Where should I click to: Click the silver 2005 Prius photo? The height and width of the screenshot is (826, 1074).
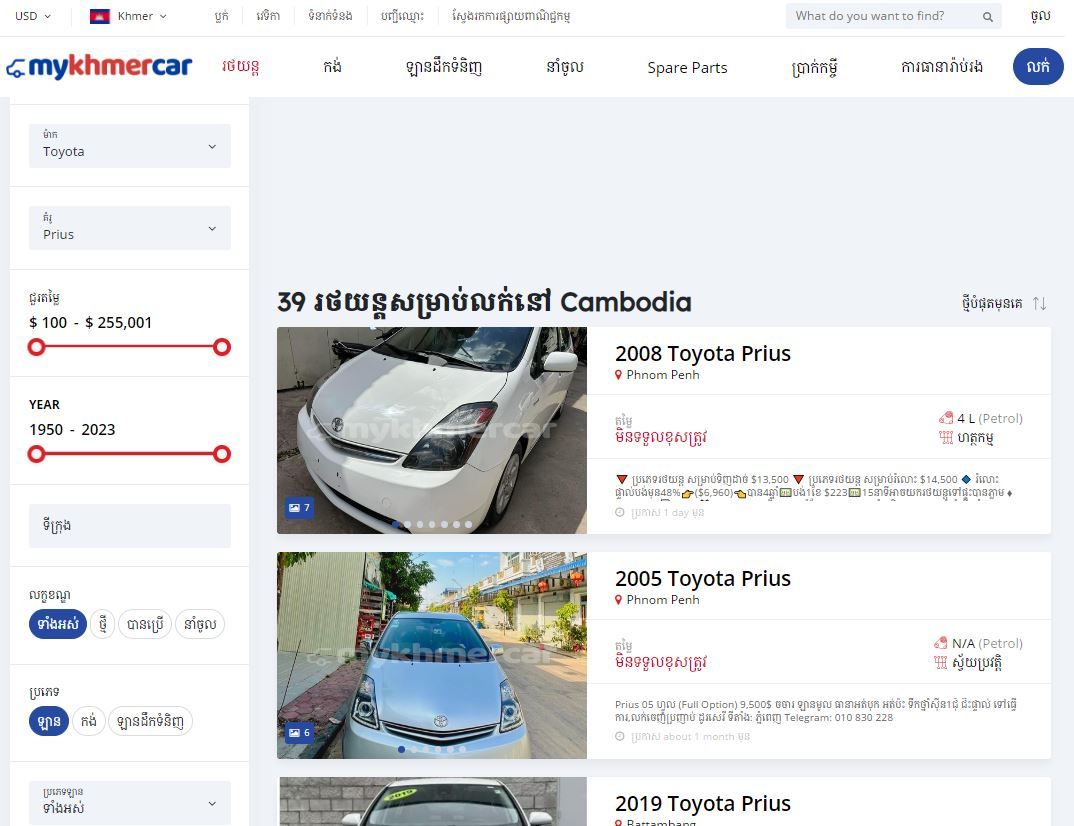pos(432,655)
